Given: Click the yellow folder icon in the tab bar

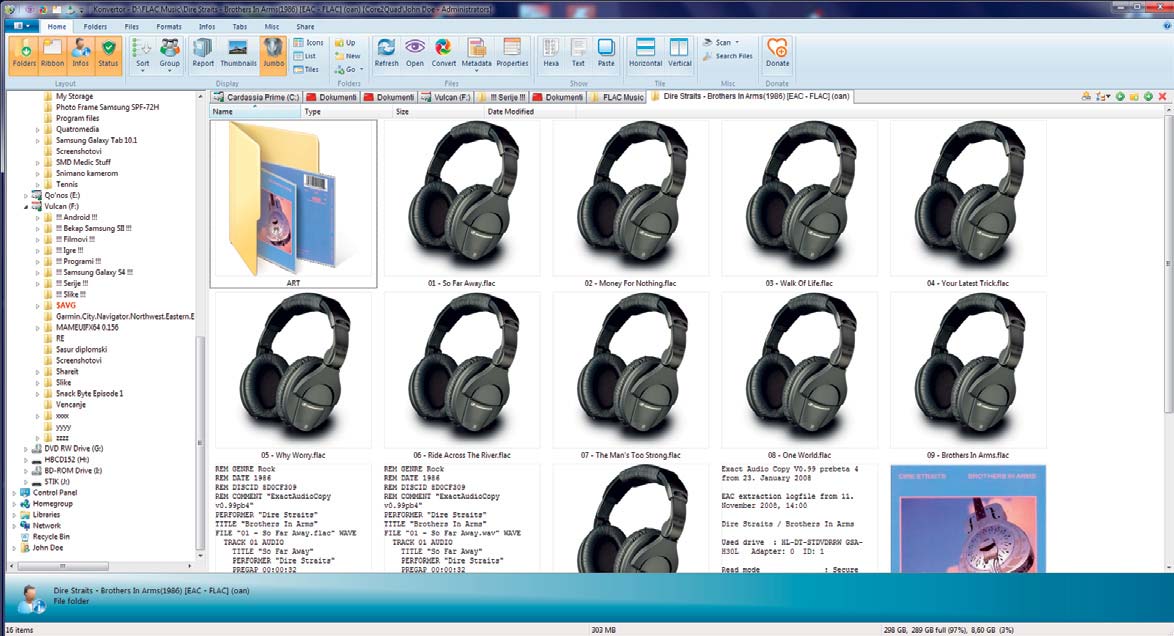Looking at the screenshot, I should point(1134,97).
